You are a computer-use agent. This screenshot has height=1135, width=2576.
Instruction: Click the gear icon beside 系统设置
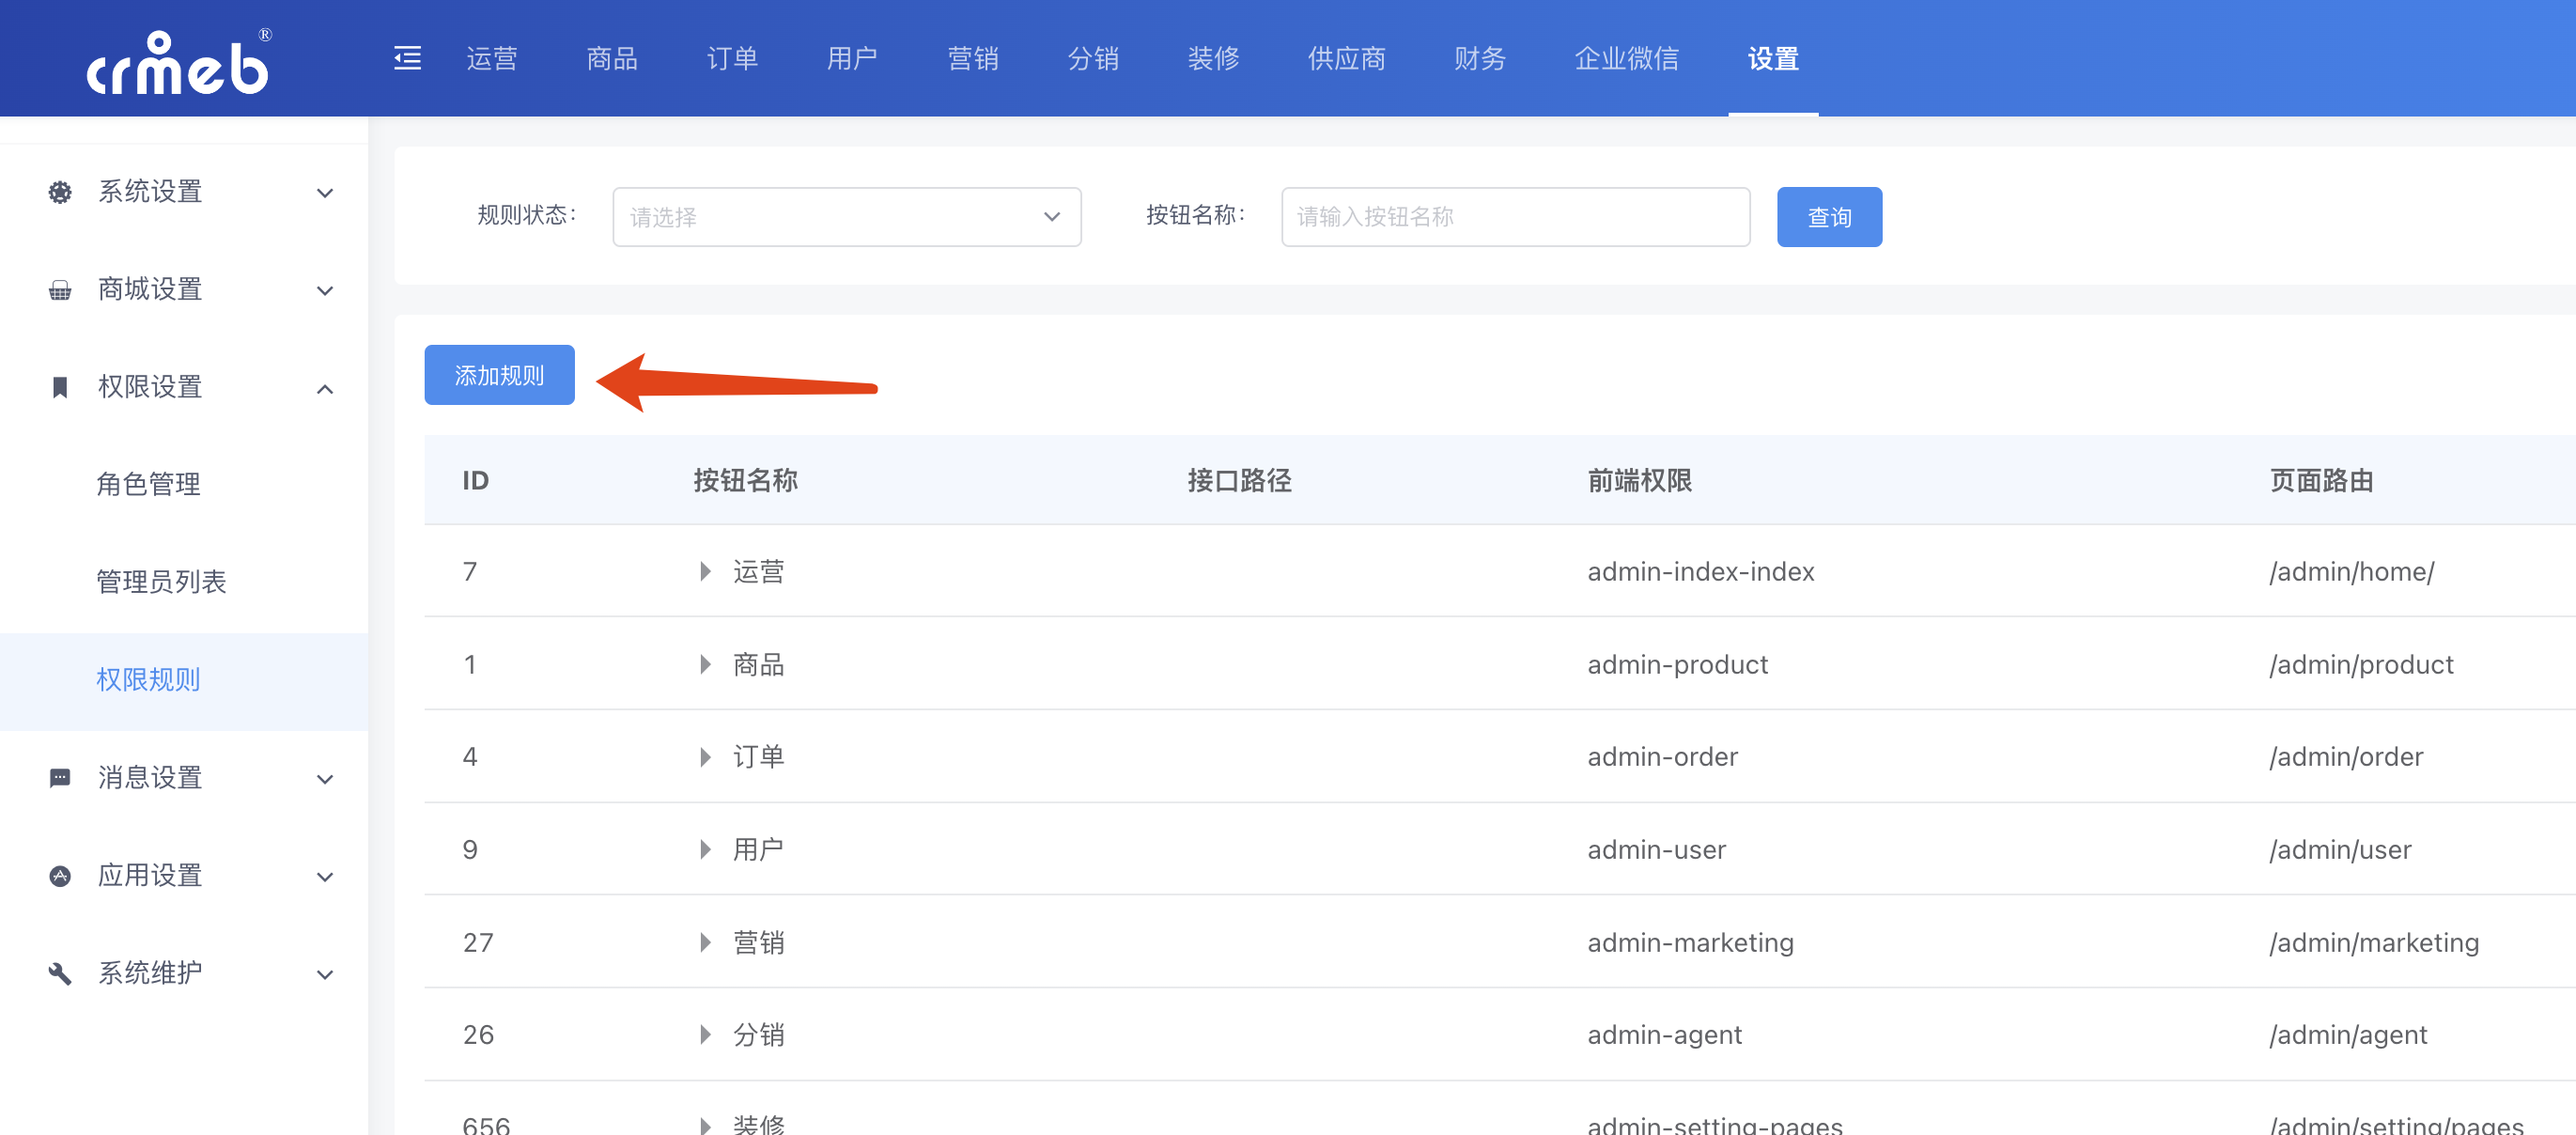coord(60,192)
